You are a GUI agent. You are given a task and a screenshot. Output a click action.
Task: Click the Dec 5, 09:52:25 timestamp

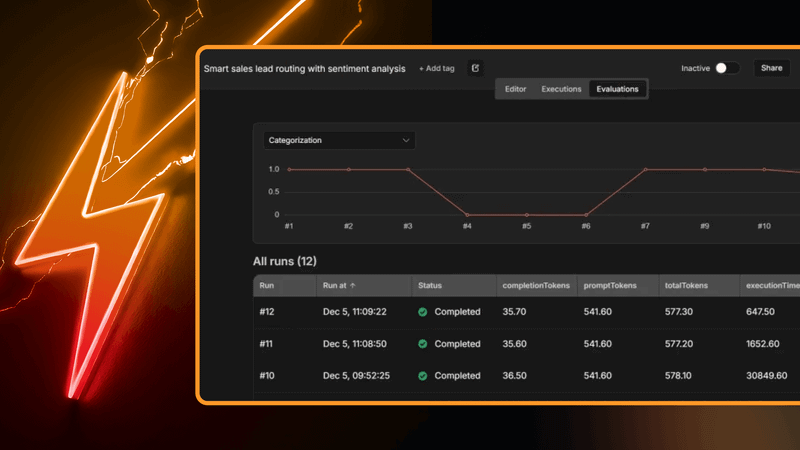[x=356, y=376]
